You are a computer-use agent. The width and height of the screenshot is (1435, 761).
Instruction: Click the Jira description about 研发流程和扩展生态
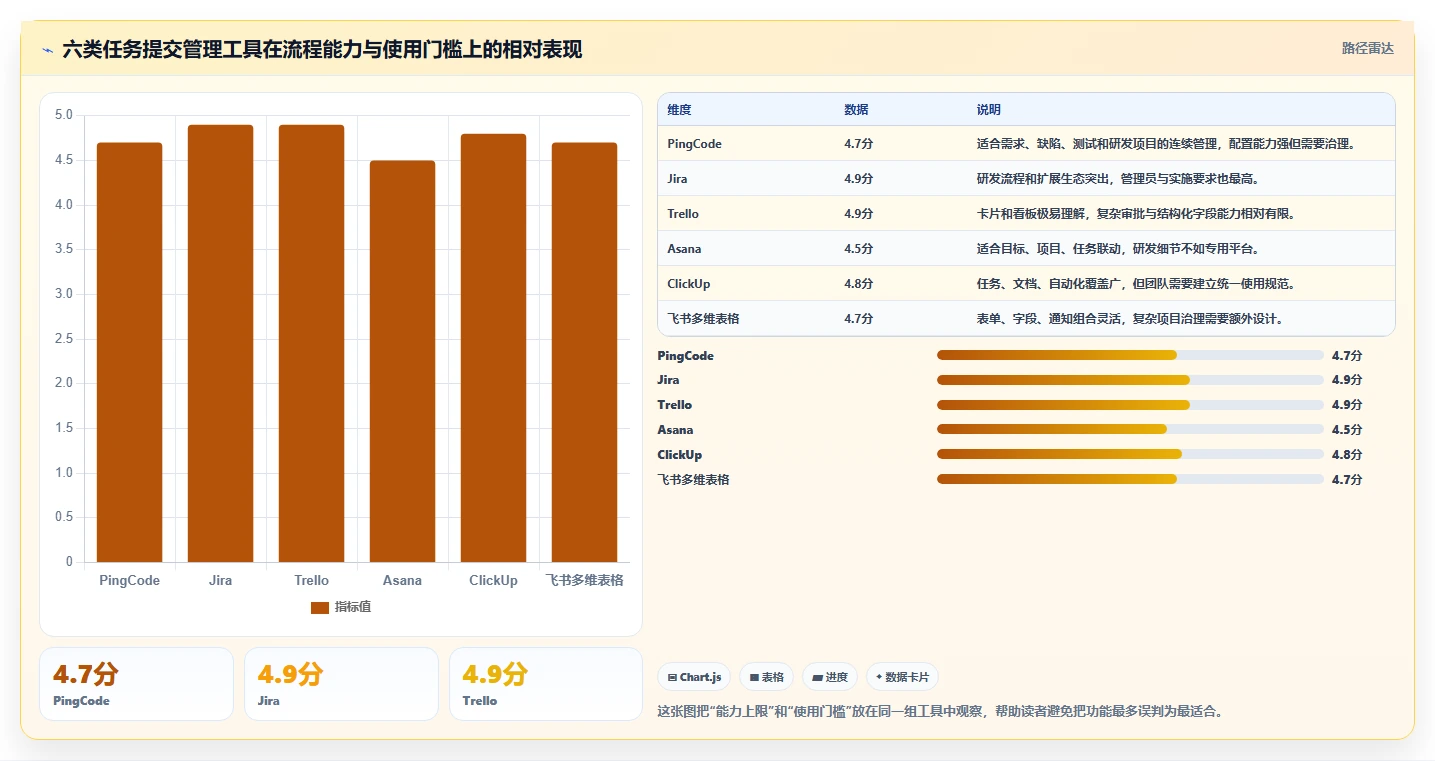(1120, 179)
